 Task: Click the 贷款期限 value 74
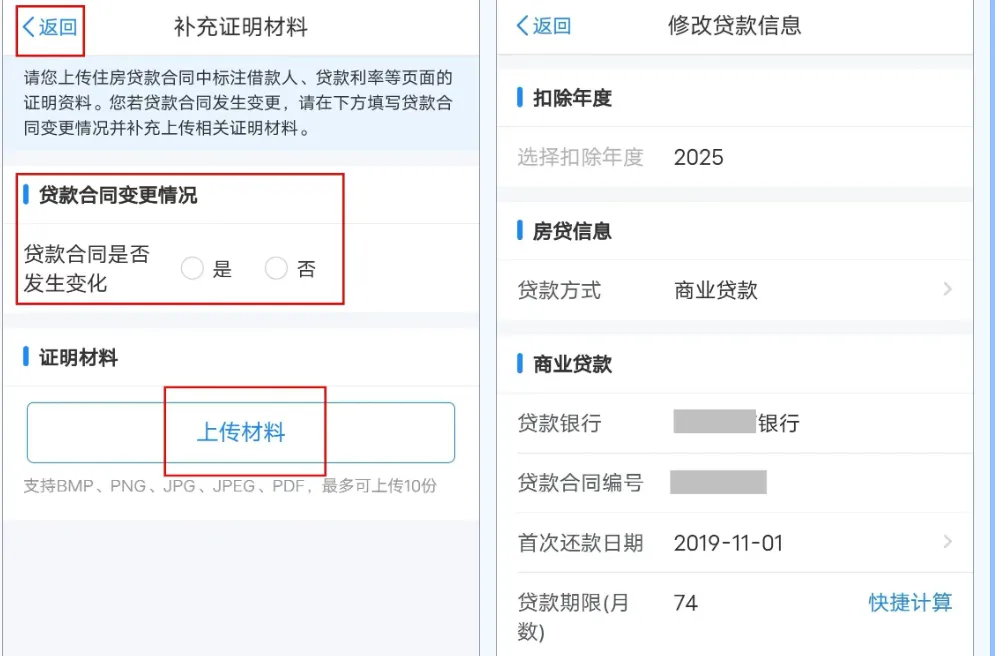pyautogui.click(x=686, y=603)
